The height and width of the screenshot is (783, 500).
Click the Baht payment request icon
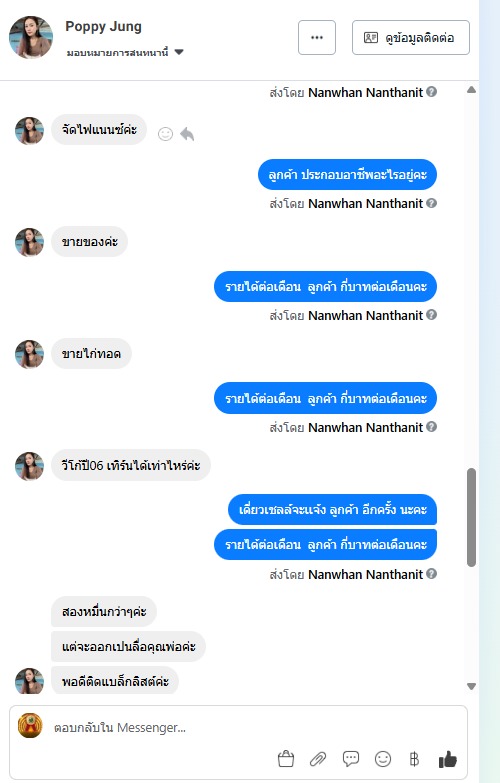pos(414,759)
